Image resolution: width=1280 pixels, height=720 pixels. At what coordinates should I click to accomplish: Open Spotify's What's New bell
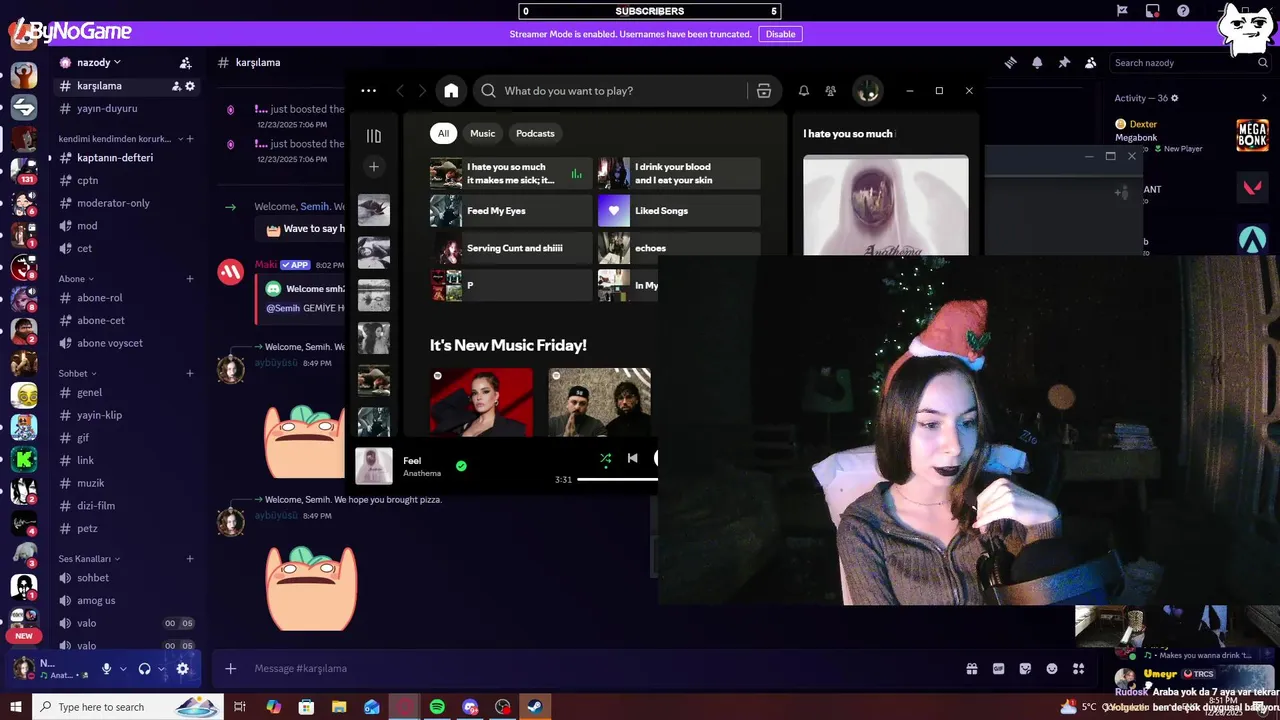pos(804,91)
